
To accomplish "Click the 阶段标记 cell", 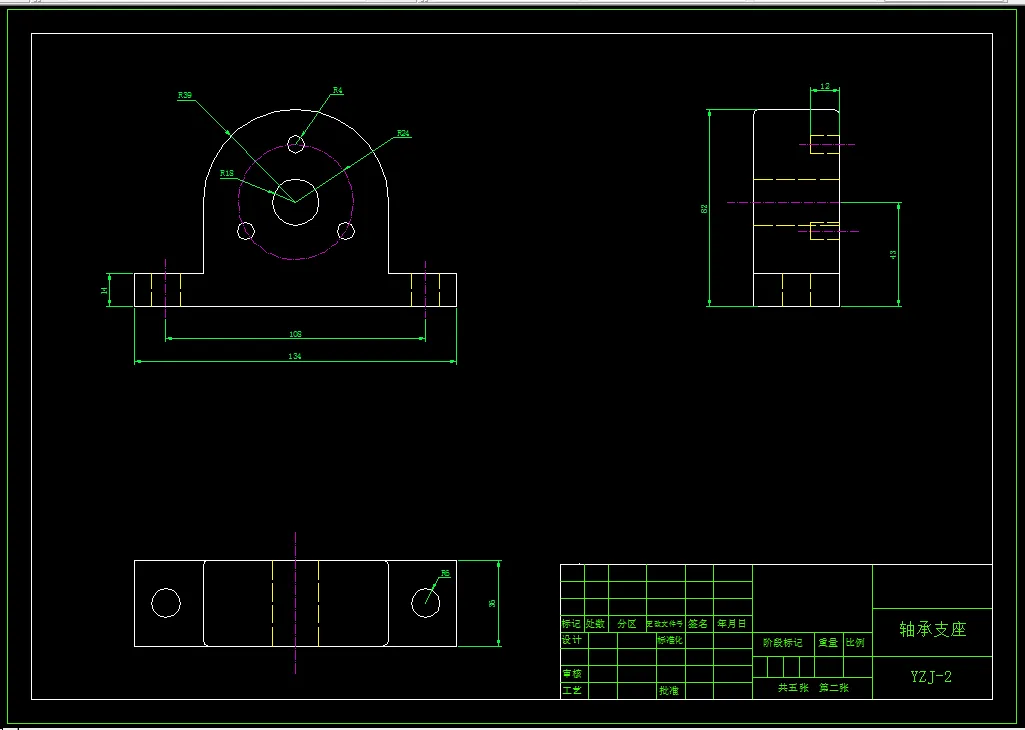I will [782, 643].
